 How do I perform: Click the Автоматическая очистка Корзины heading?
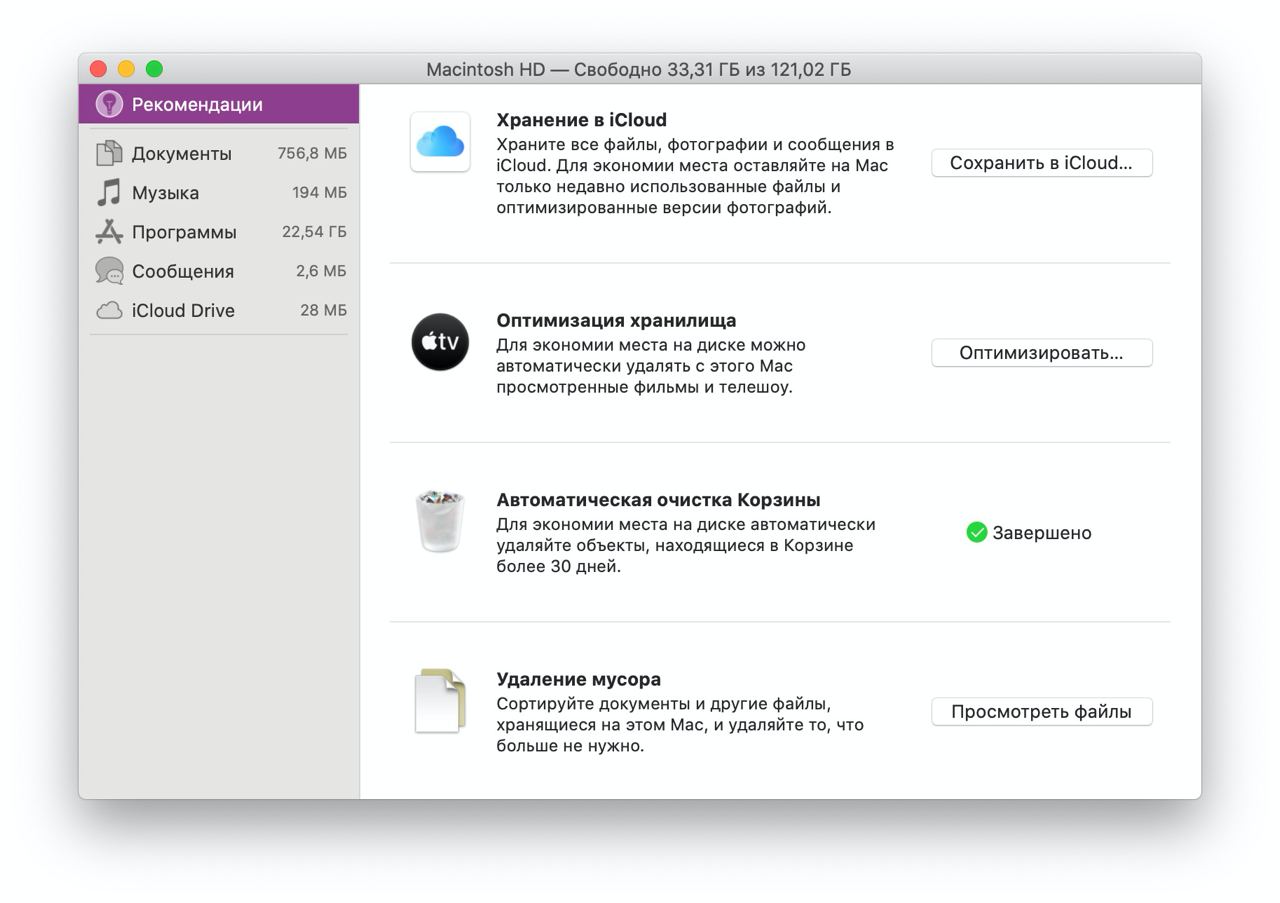coord(658,500)
